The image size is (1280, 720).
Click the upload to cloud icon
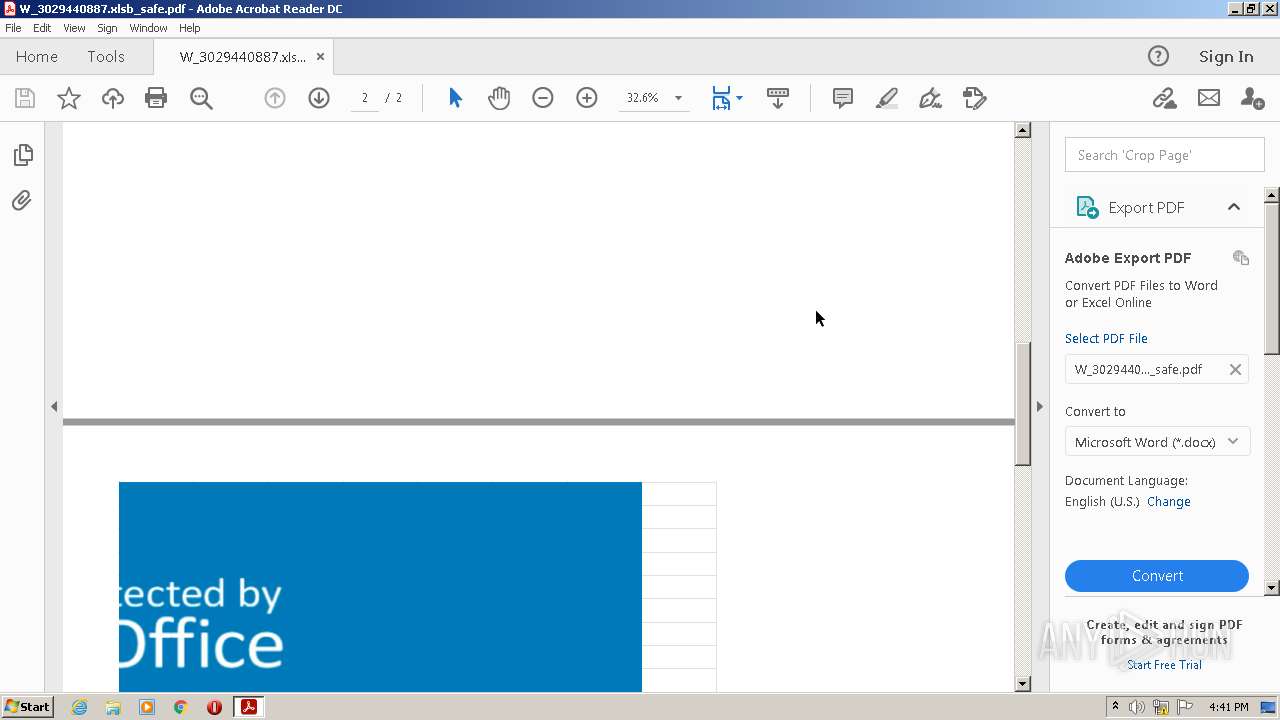113,98
